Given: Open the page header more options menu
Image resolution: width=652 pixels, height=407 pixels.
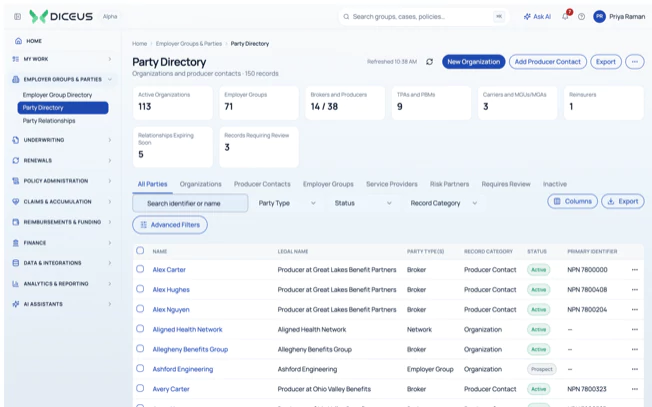Looking at the screenshot, I should (x=635, y=62).
